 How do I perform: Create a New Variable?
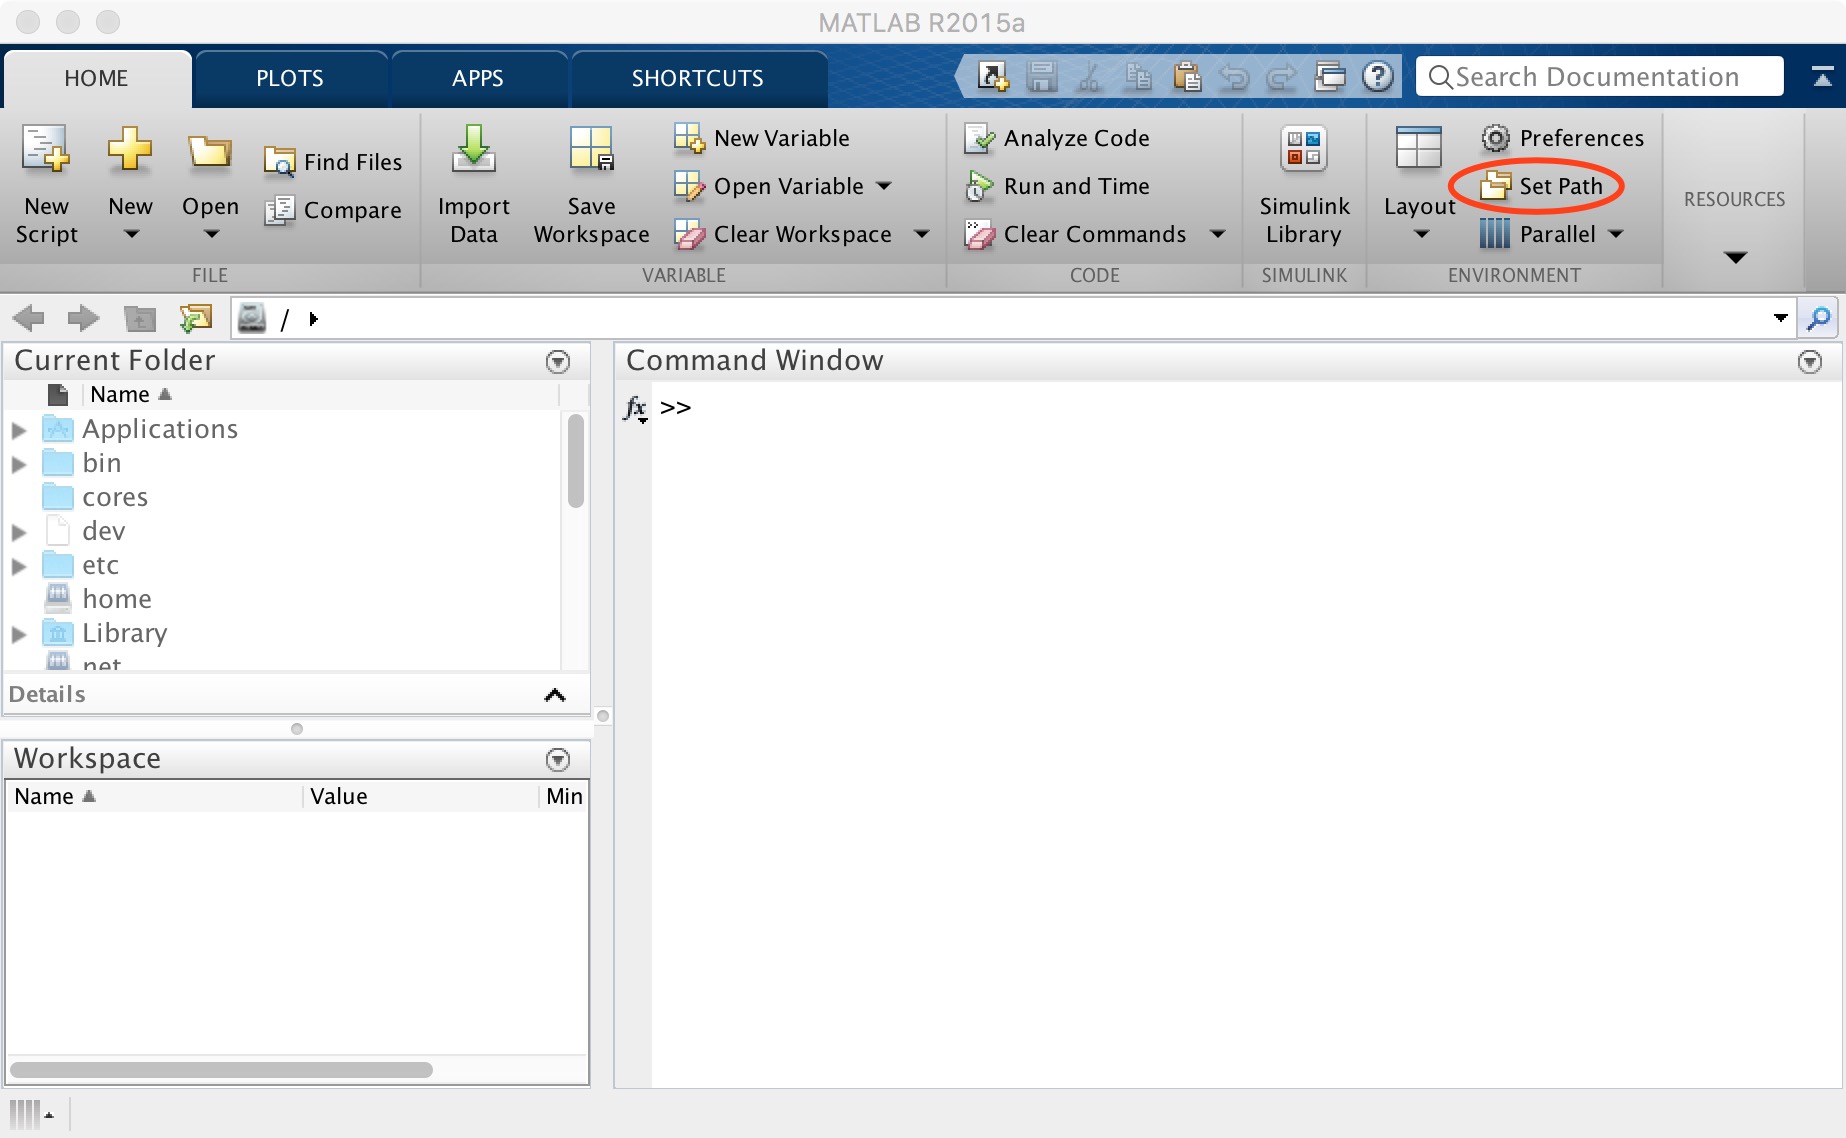[762, 138]
